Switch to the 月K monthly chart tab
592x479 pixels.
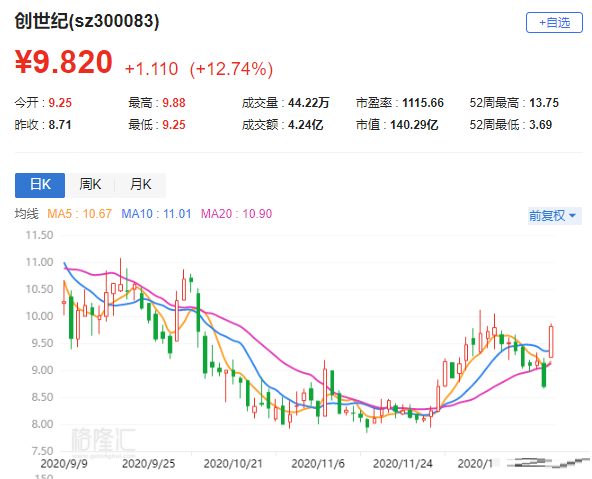point(140,185)
